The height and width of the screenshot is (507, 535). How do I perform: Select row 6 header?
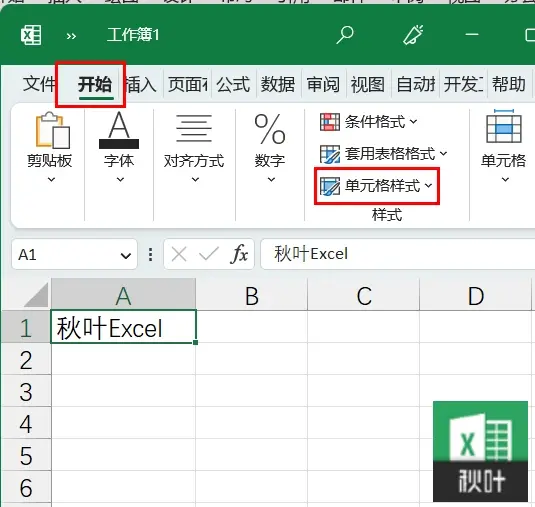pyautogui.click(x=26, y=488)
